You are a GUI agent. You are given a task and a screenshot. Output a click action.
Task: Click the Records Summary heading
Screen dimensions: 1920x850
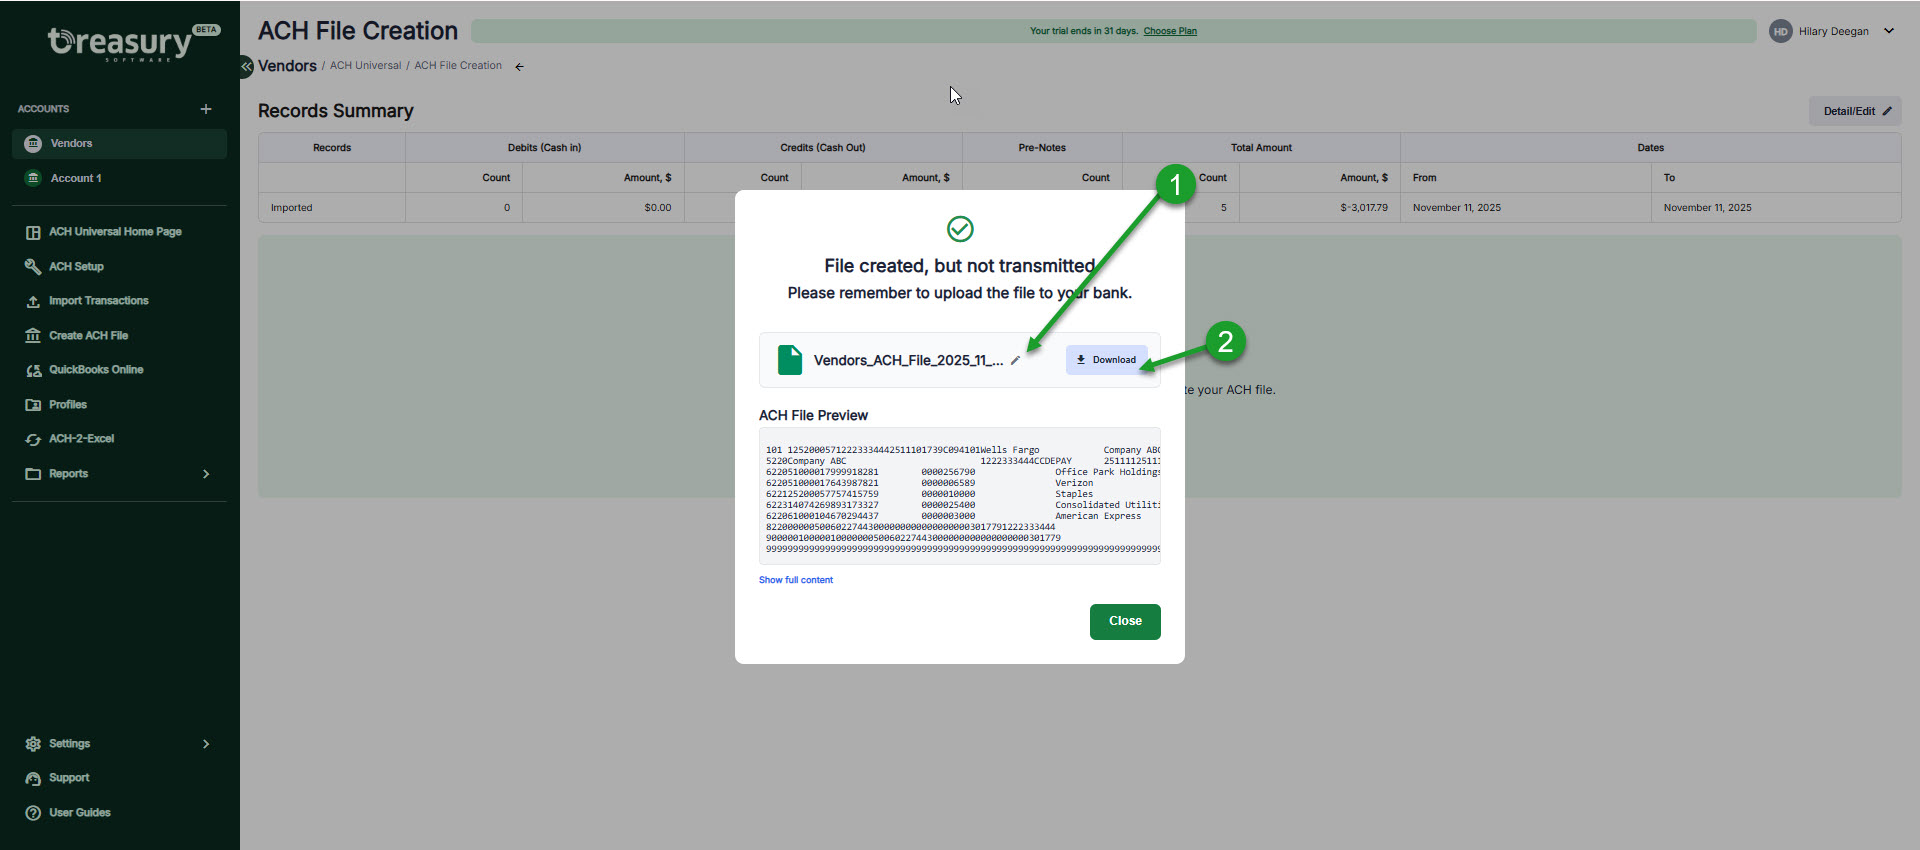335,111
